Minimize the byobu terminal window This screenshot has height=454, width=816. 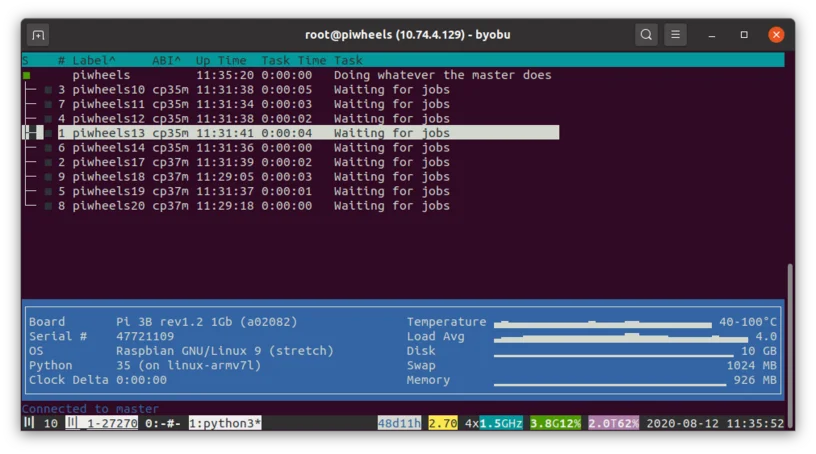point(711,35)
